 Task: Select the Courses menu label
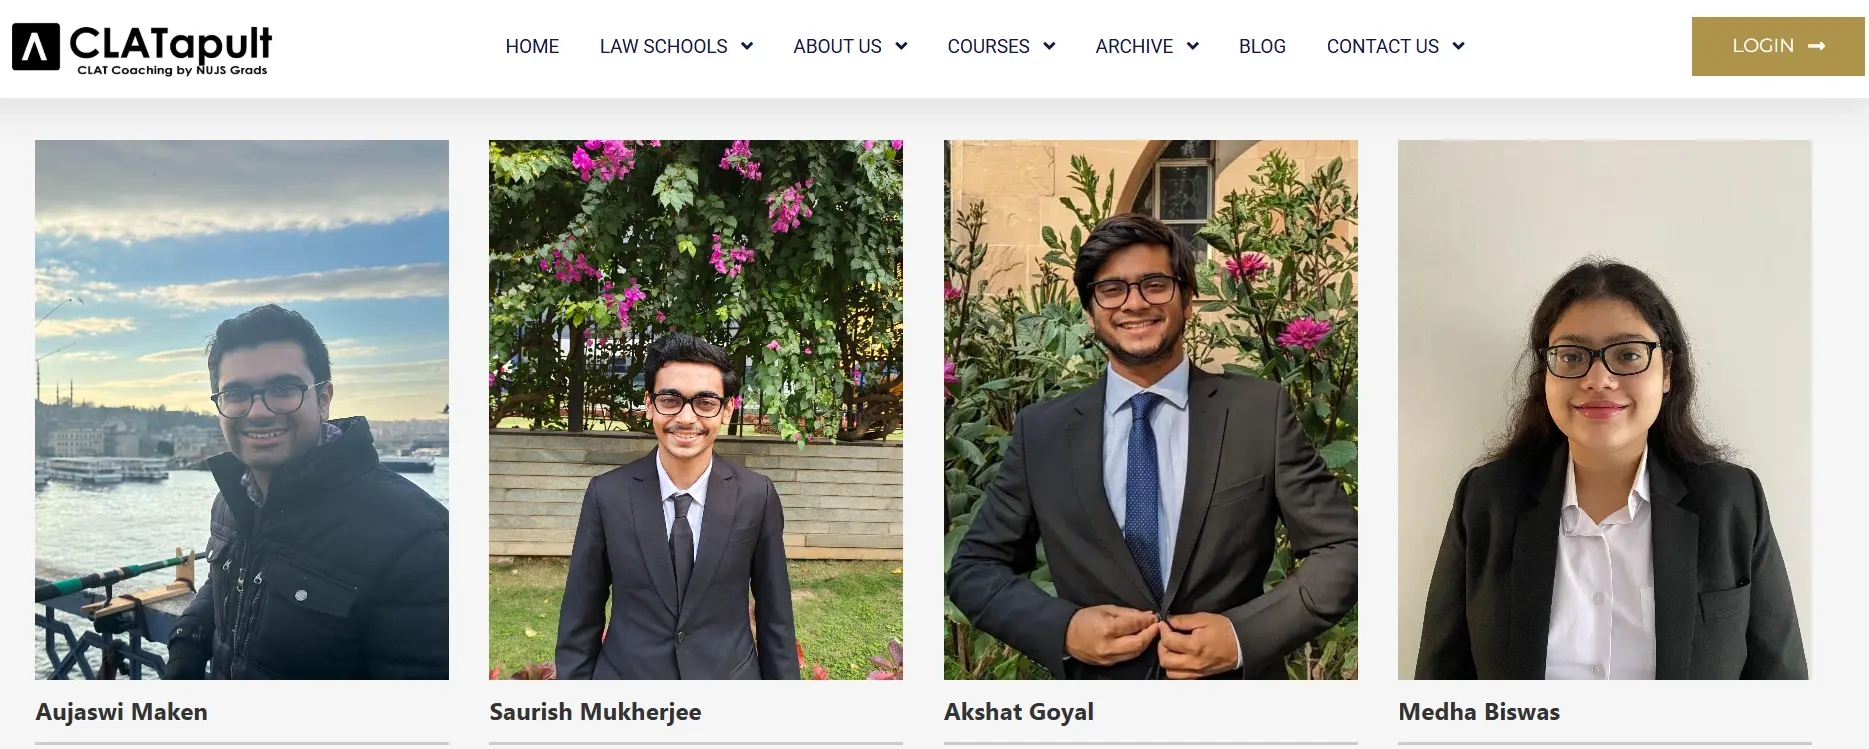pyautogui.click(x=988, y=46)
